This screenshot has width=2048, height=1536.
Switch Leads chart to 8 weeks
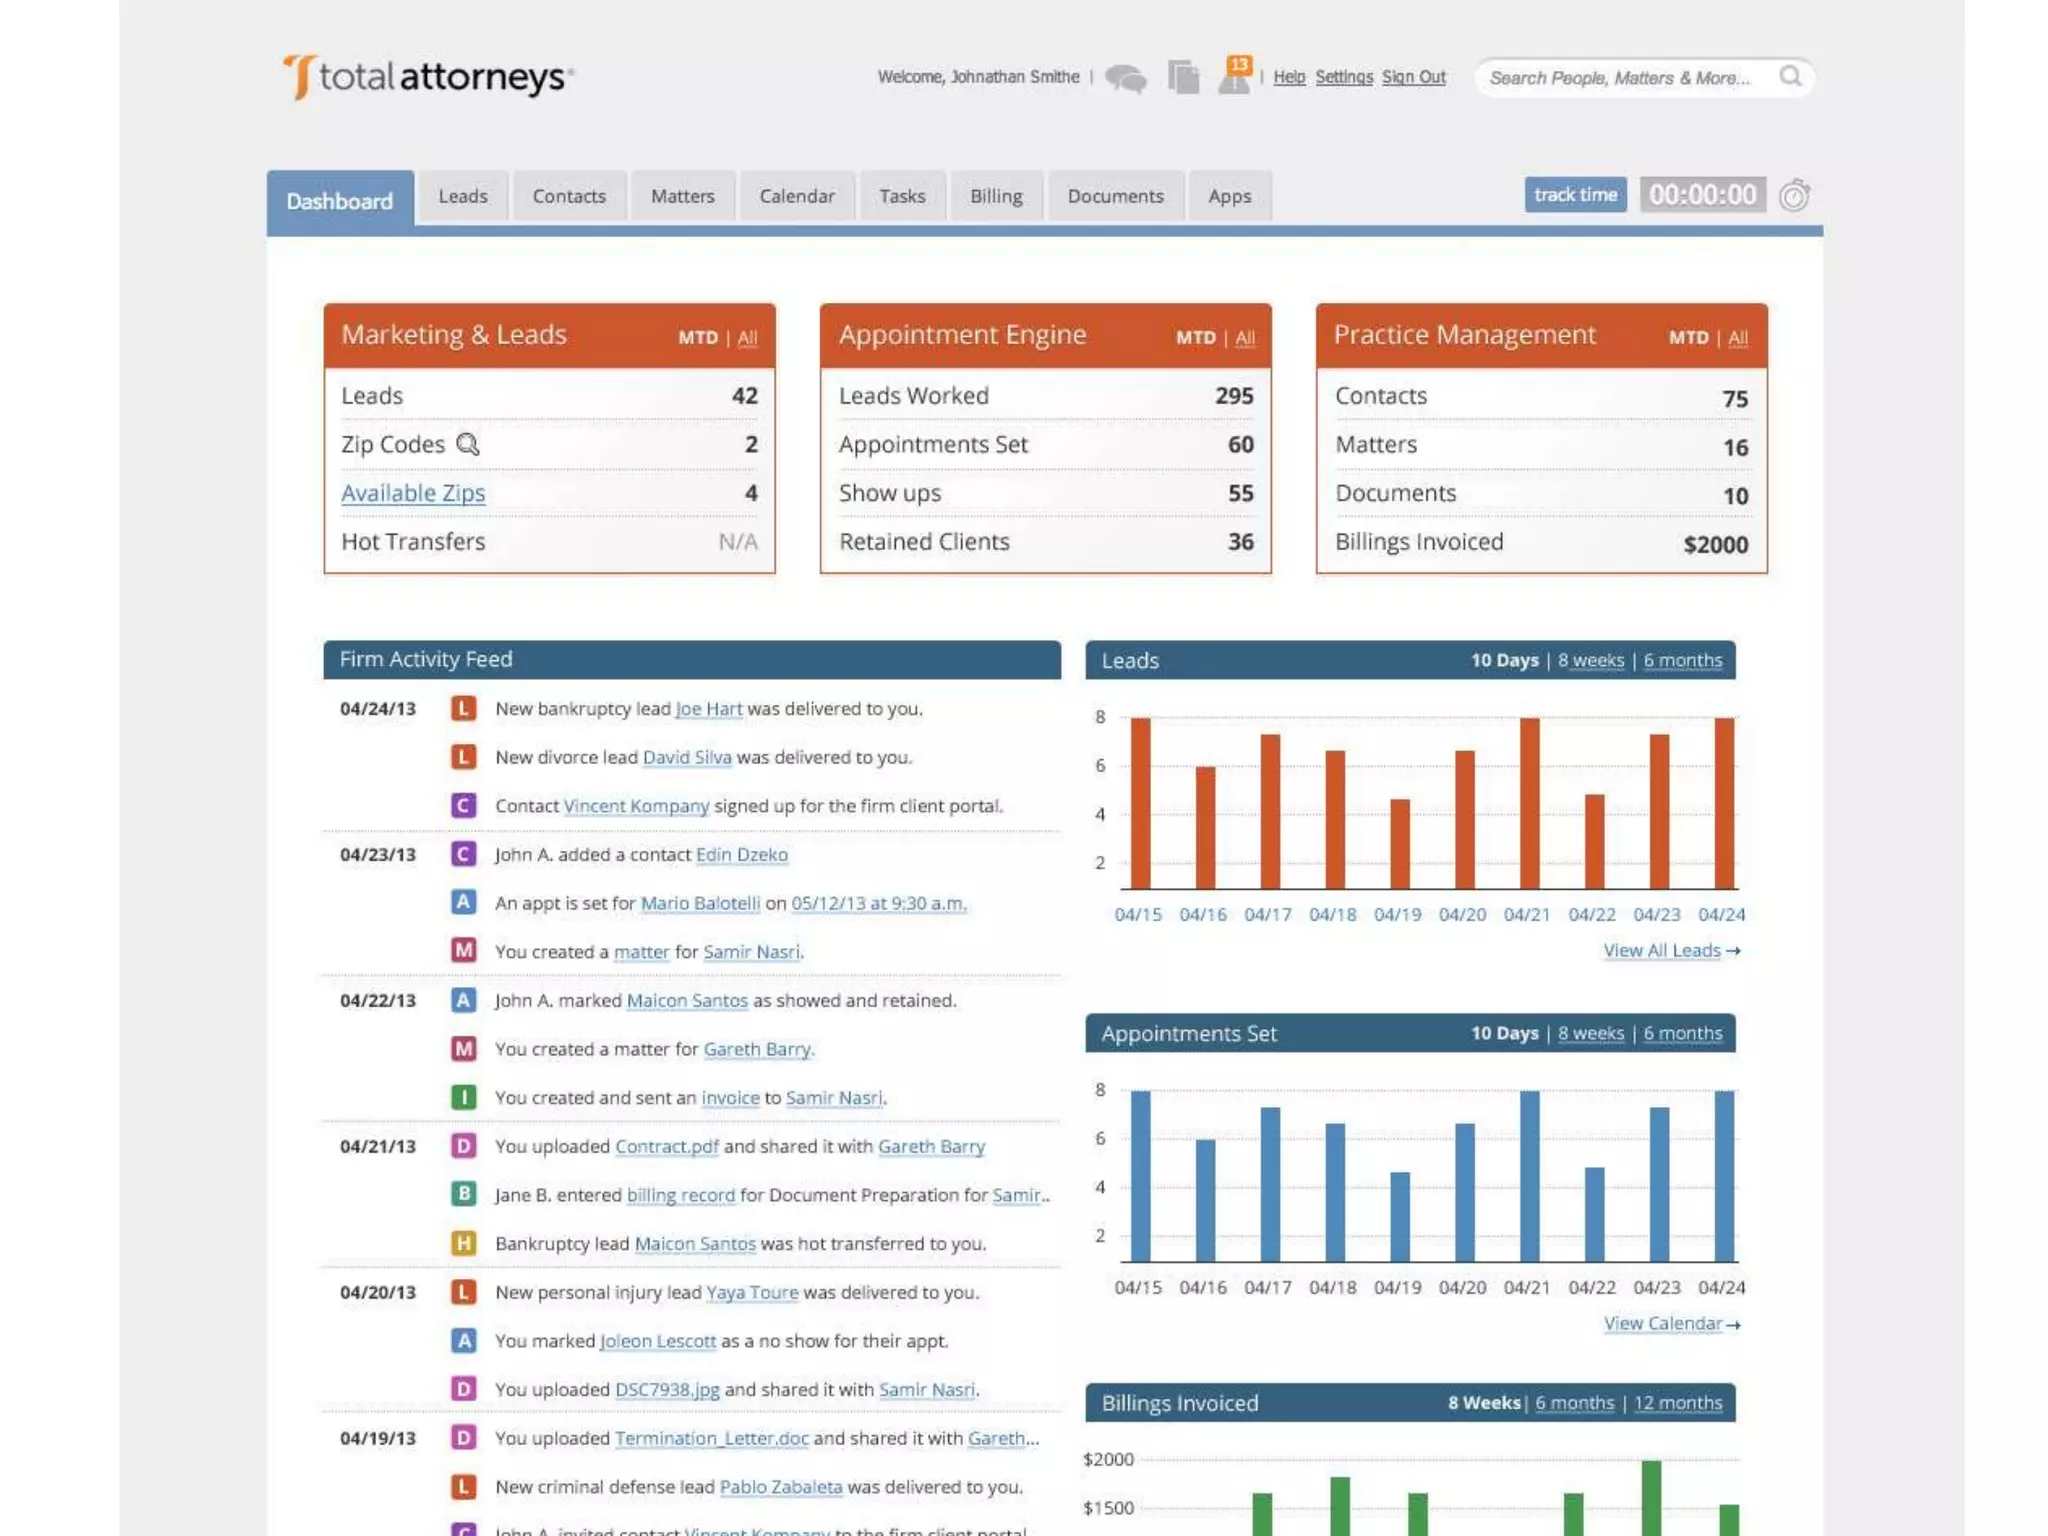point(1590,661)
